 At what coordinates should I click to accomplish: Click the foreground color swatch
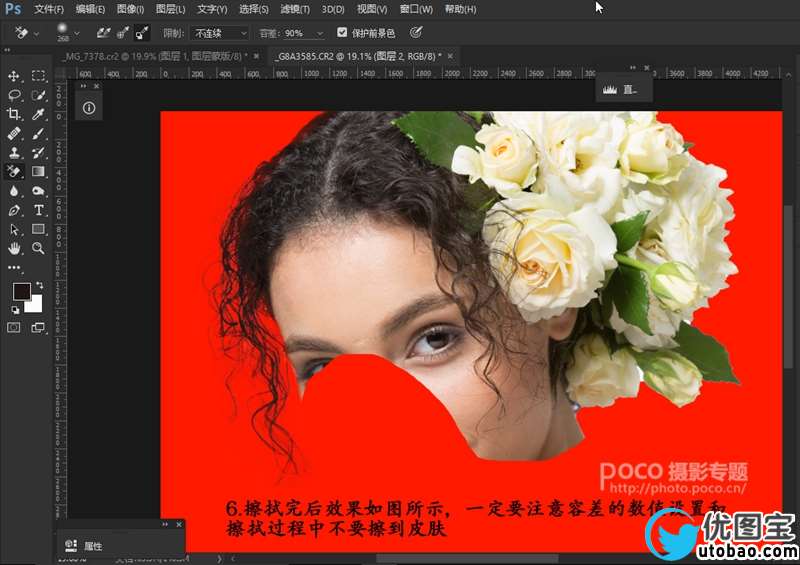21,291
